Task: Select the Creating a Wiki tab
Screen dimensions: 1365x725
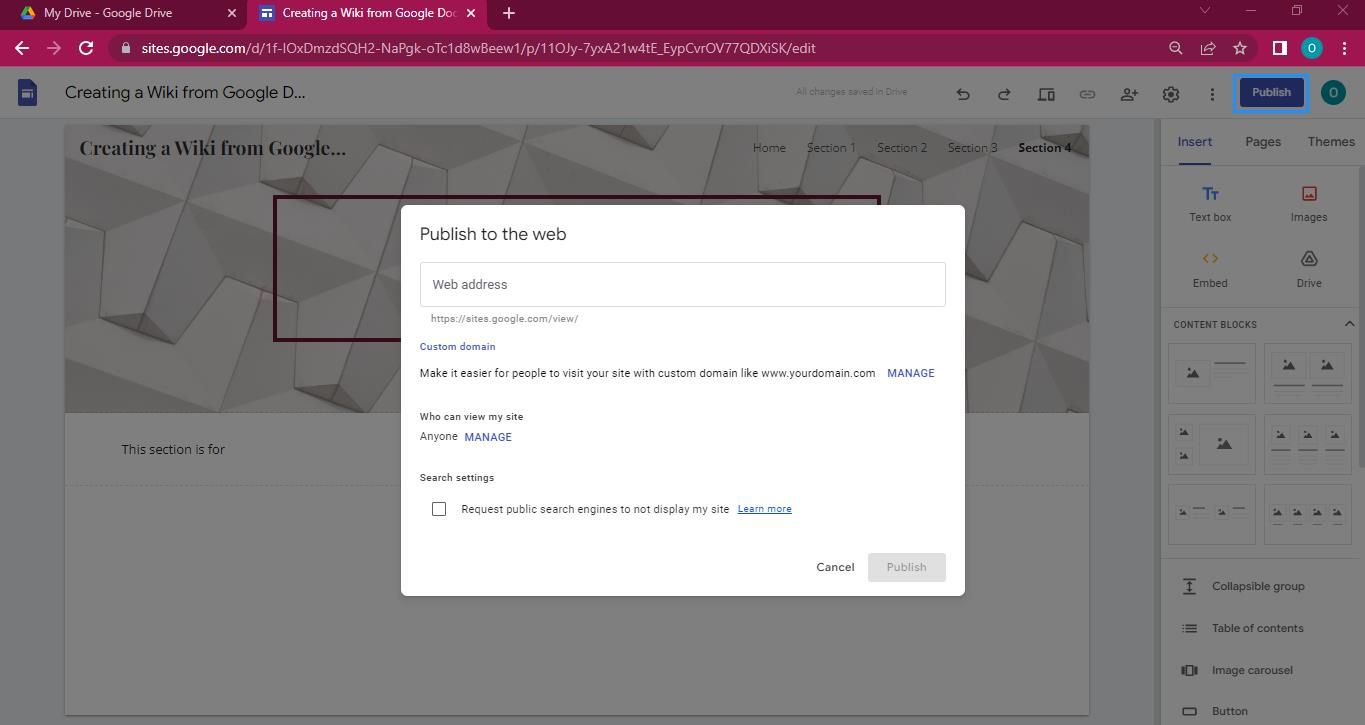Action: [369, 13]
